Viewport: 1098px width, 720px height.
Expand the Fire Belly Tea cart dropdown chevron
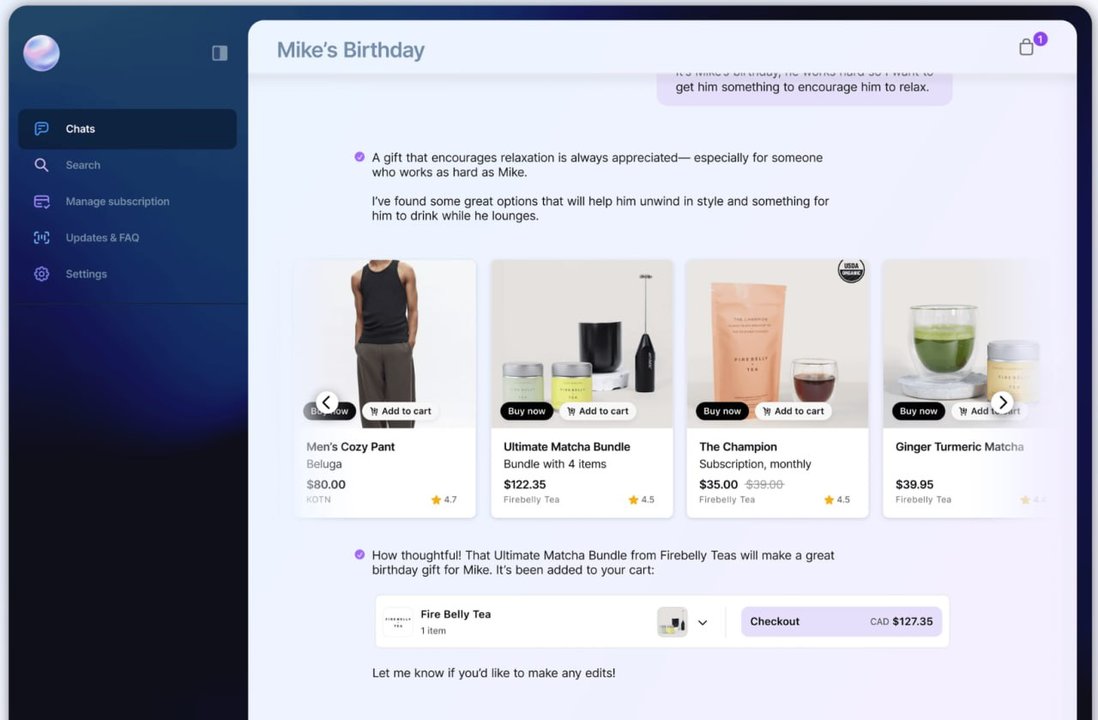(x=702, y=622)
